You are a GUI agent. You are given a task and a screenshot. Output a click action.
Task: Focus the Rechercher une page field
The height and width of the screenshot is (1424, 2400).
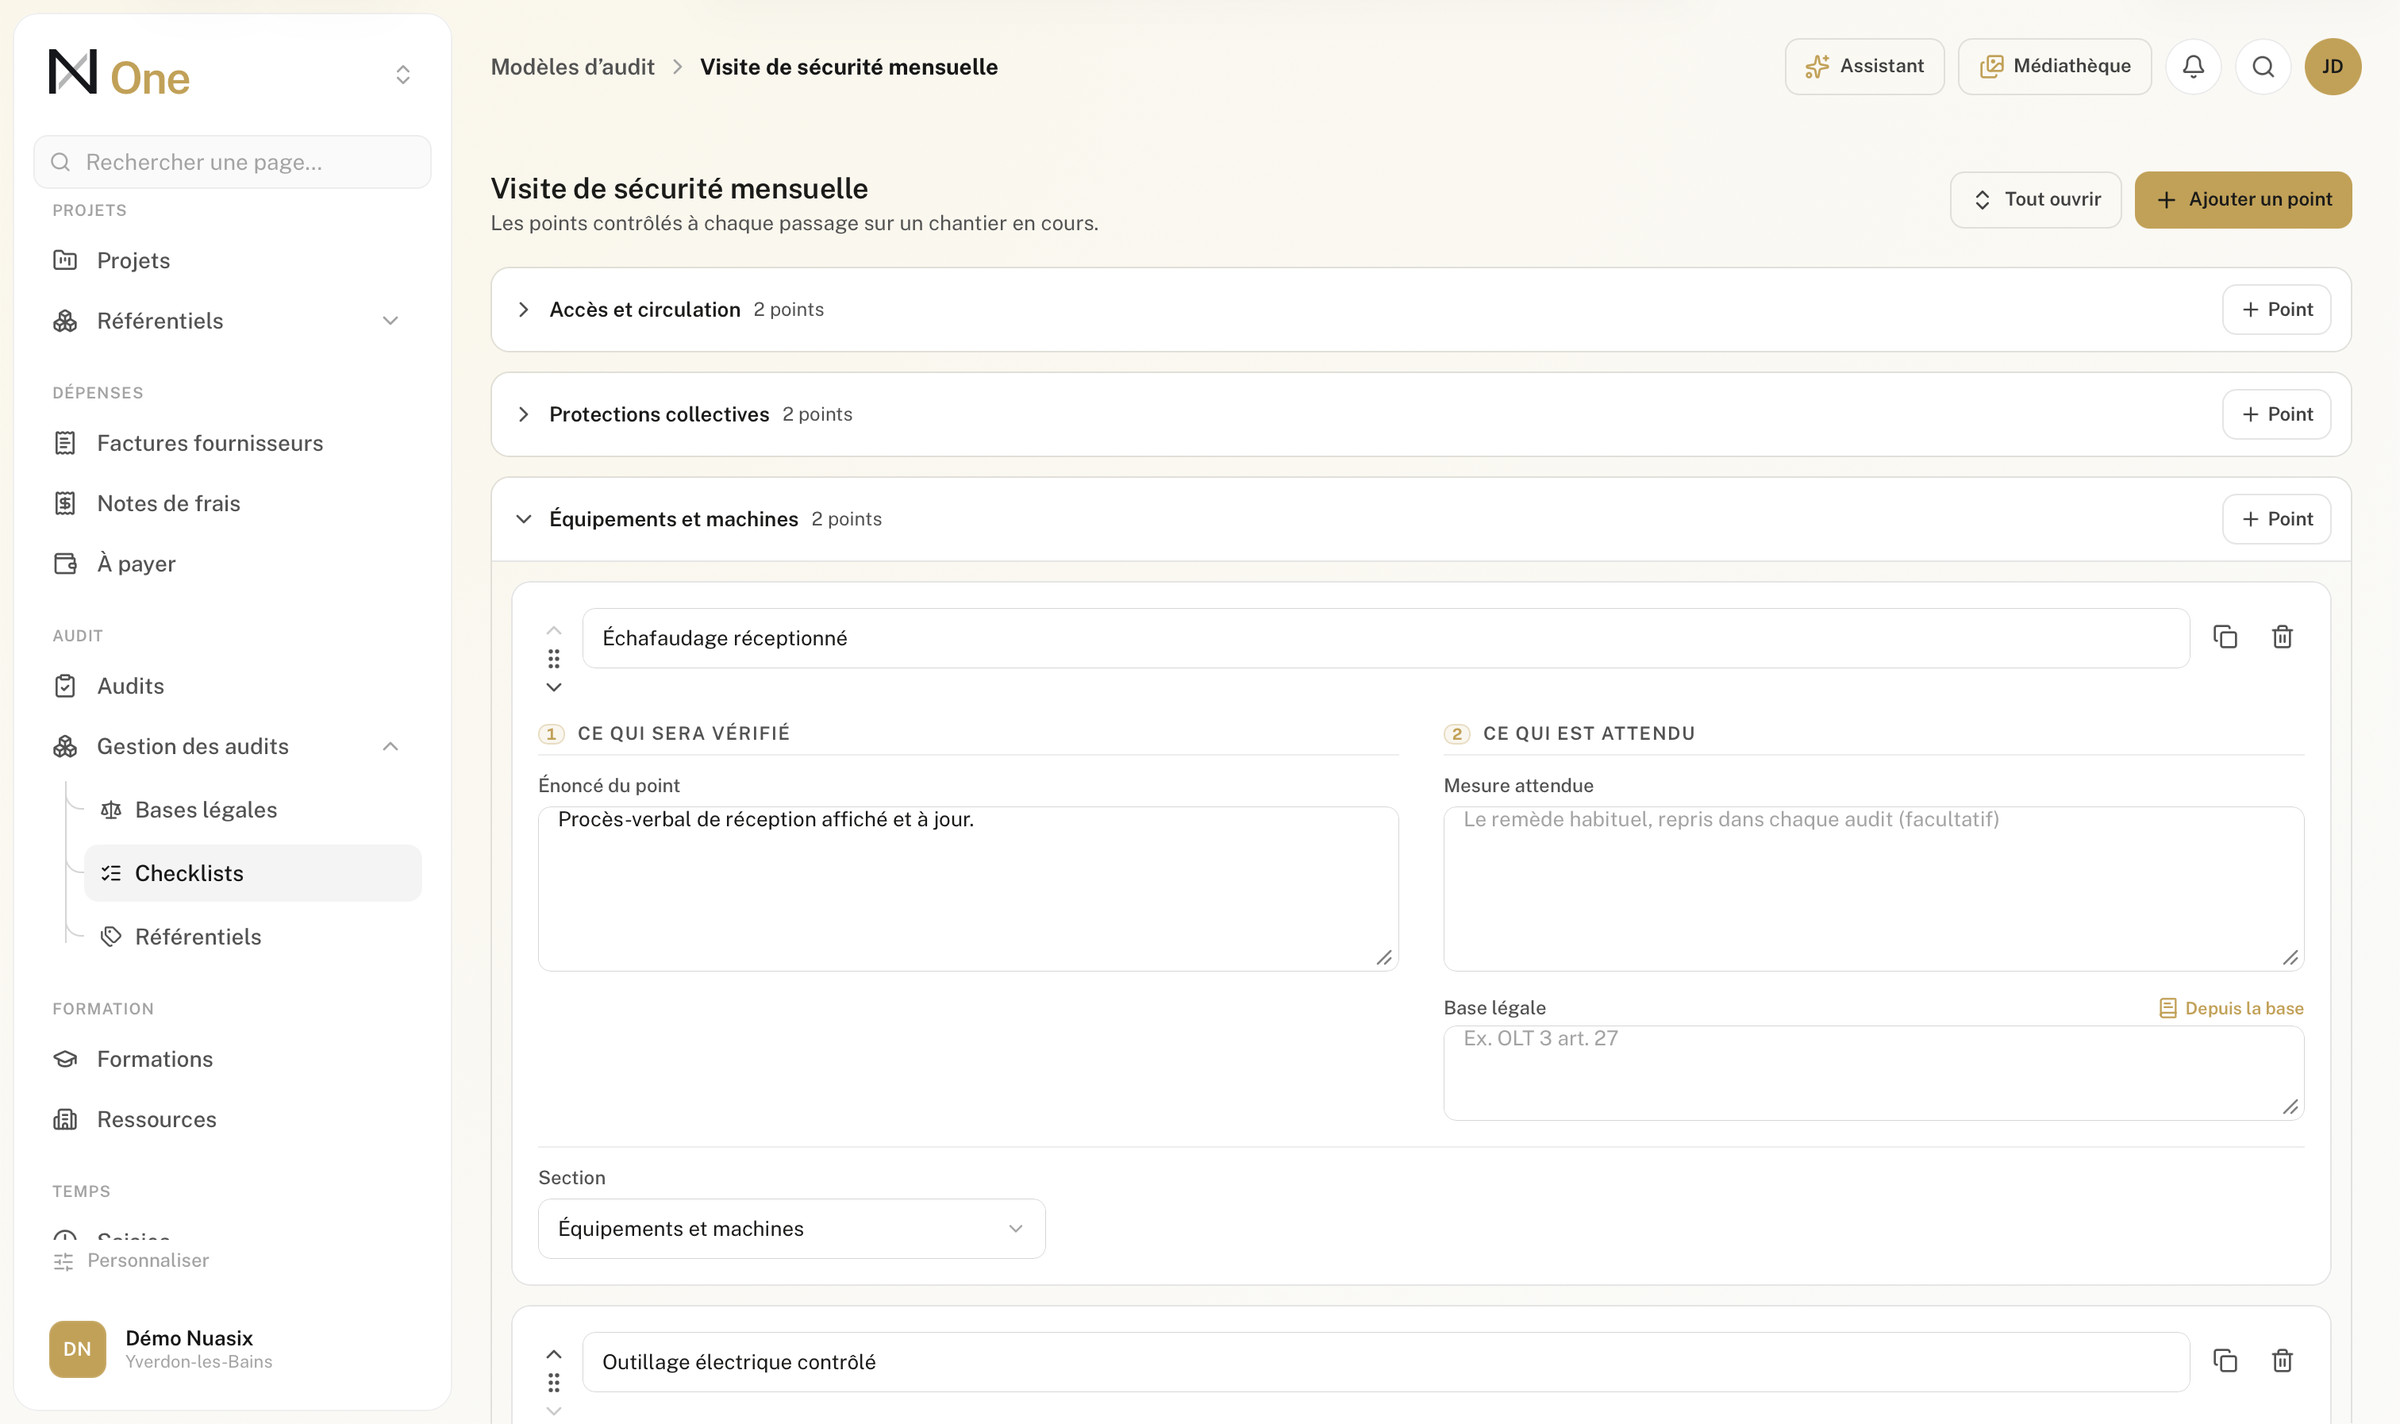[x=232, y=162]
